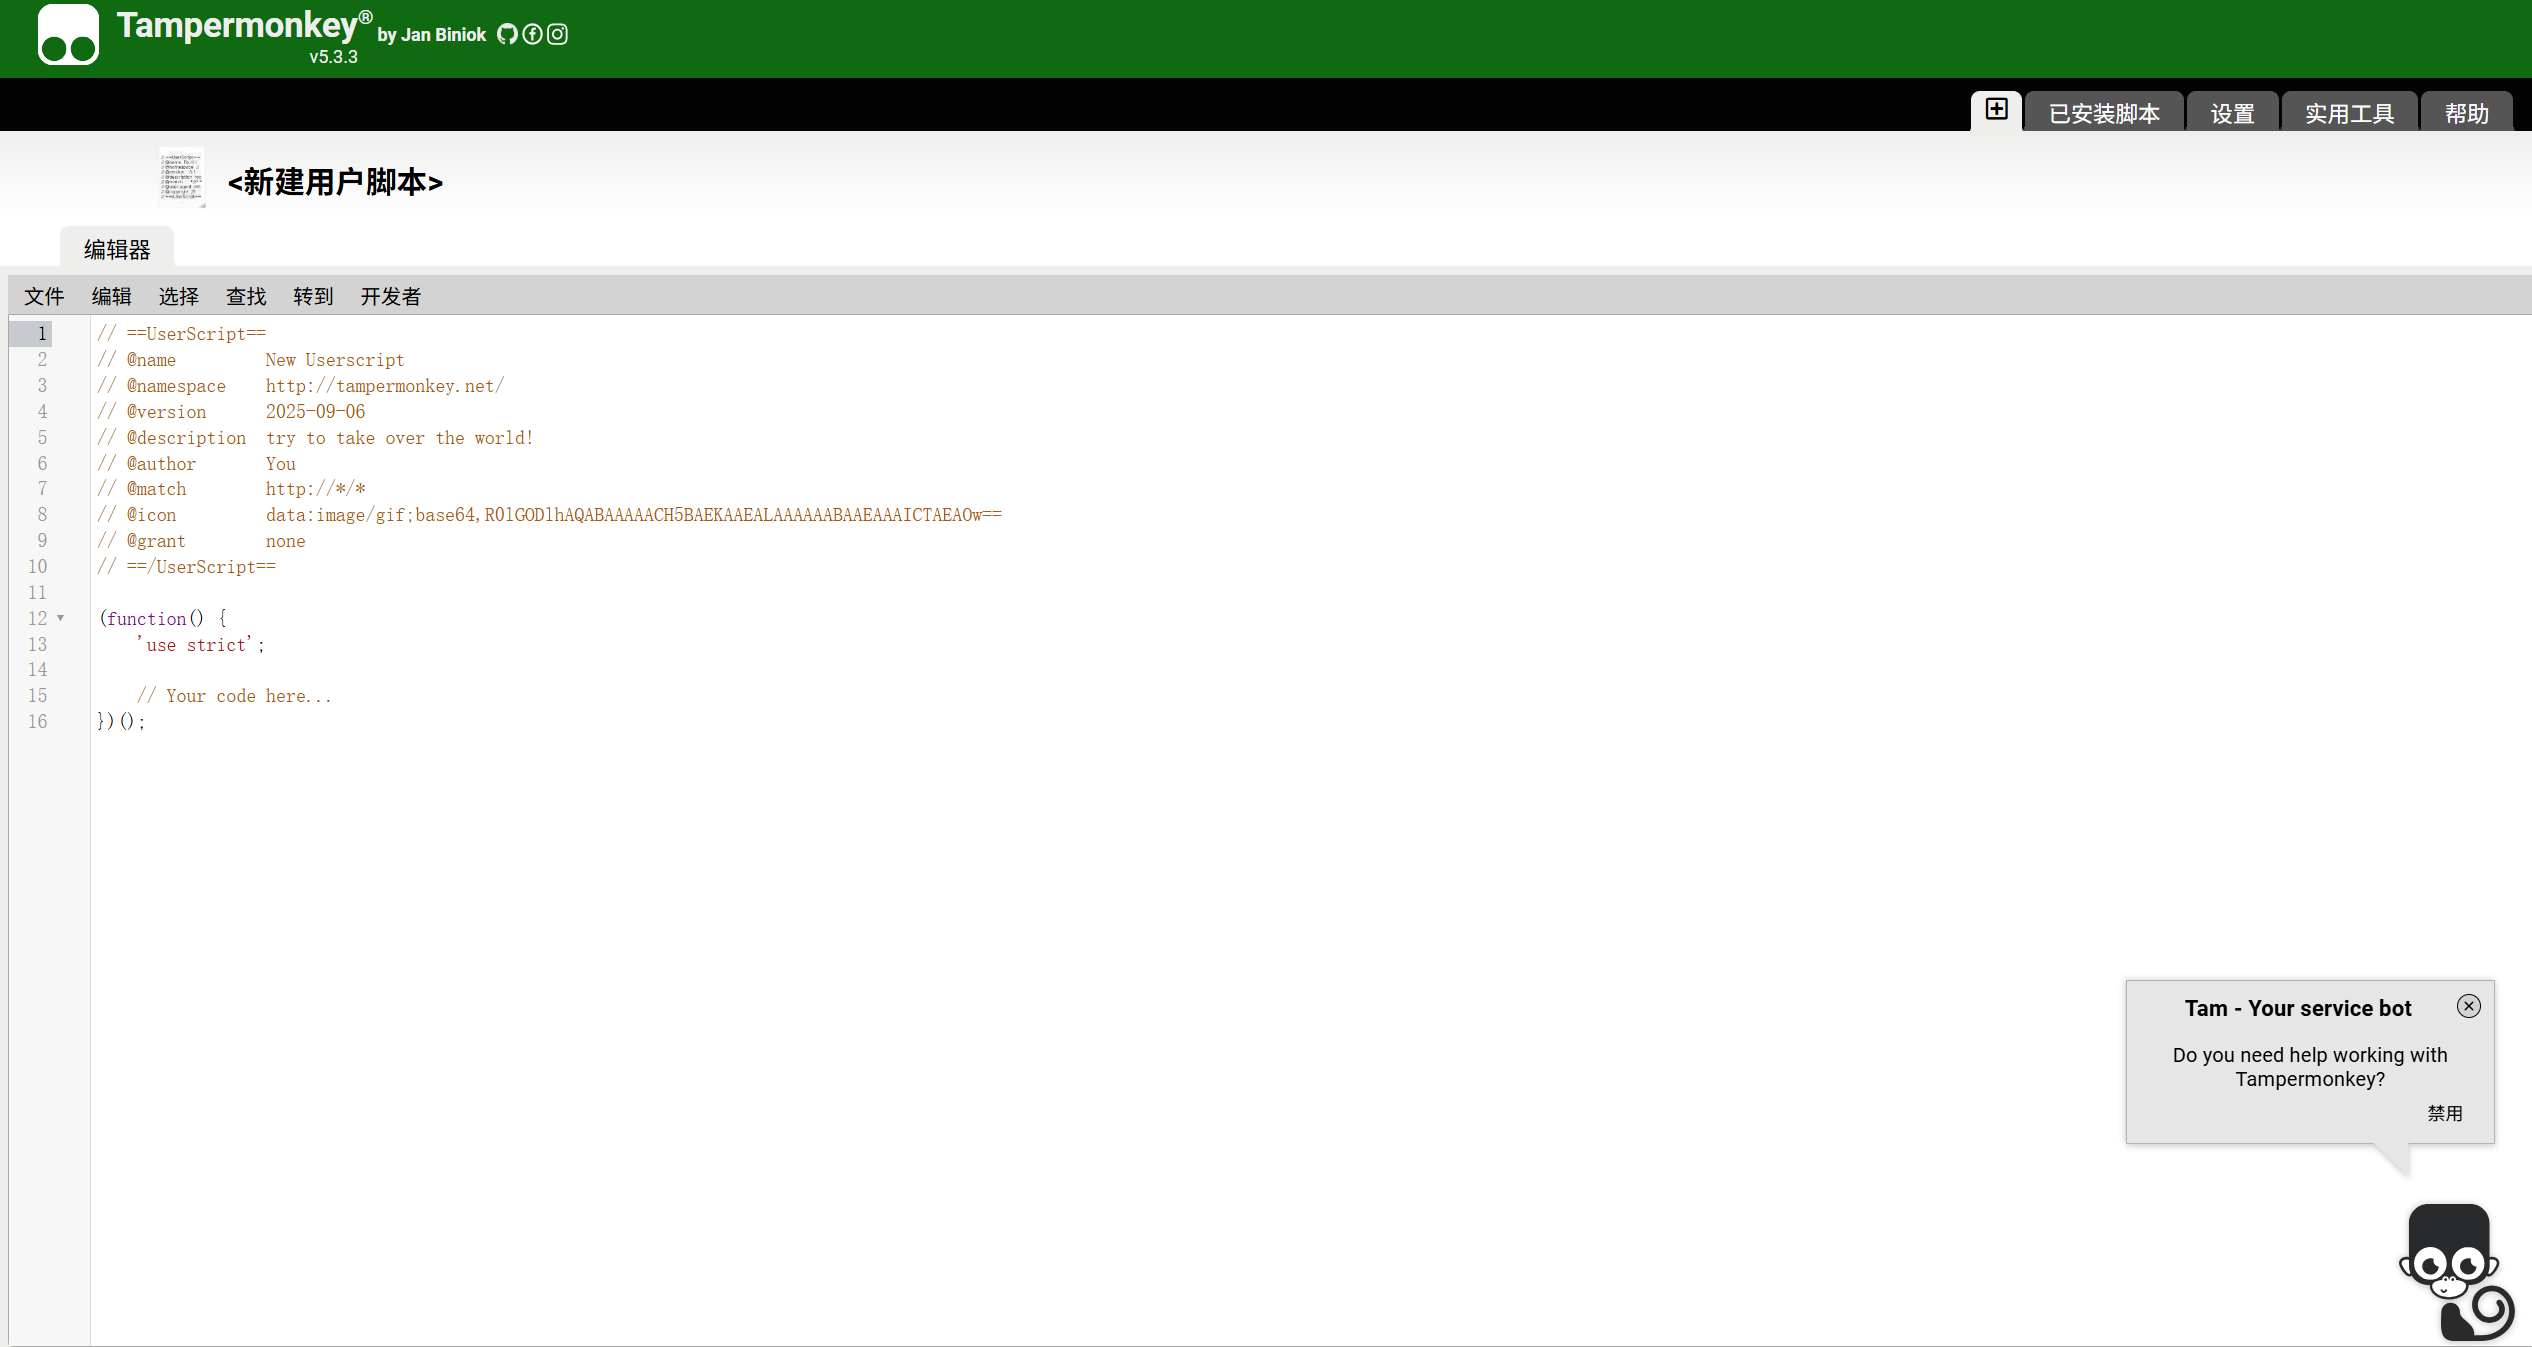Screen dimensions: 2532x1347
Task: Click 禁用 in the service bot popup
Action: (2445, 1113)
